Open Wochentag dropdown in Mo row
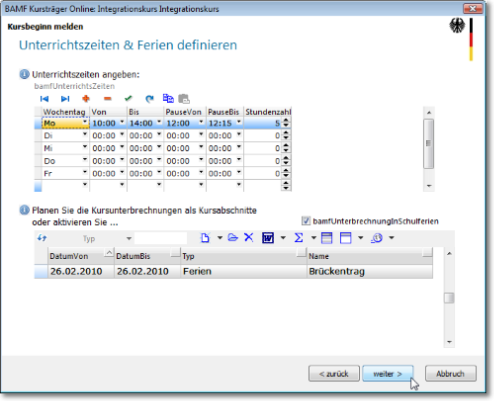 coord(85,122)
